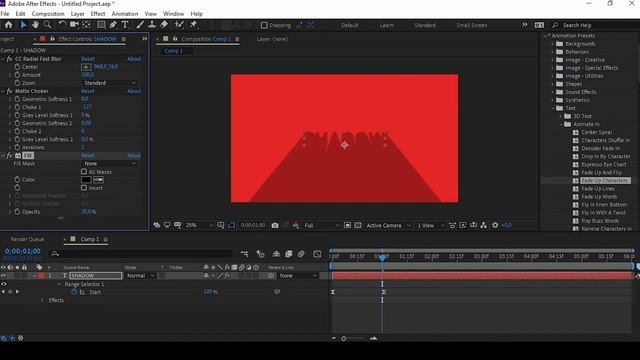This screenshot has height=360, width=640.
Task: Open the 1 View layout dropdown
Action: pyautogui.click(x=430, y=225)
